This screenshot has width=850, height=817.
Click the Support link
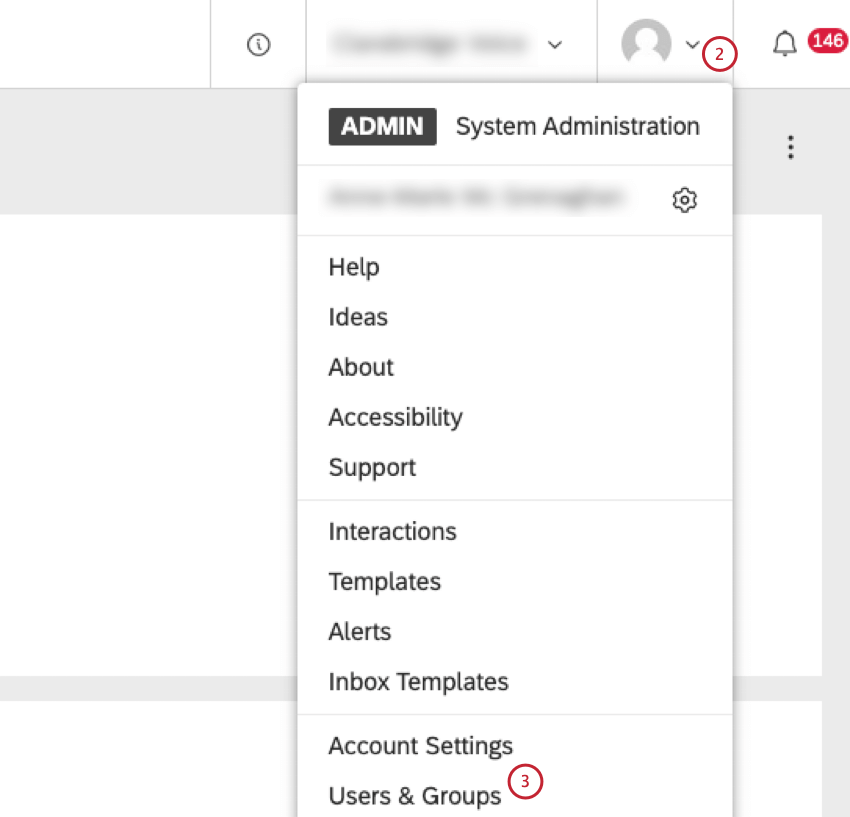(372, 467)
